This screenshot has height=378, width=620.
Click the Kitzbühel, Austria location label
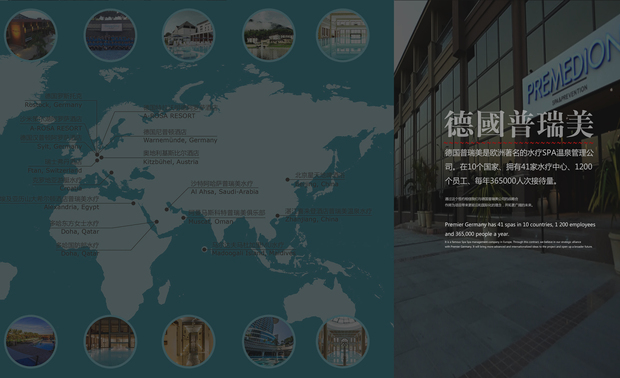[171, 162]
